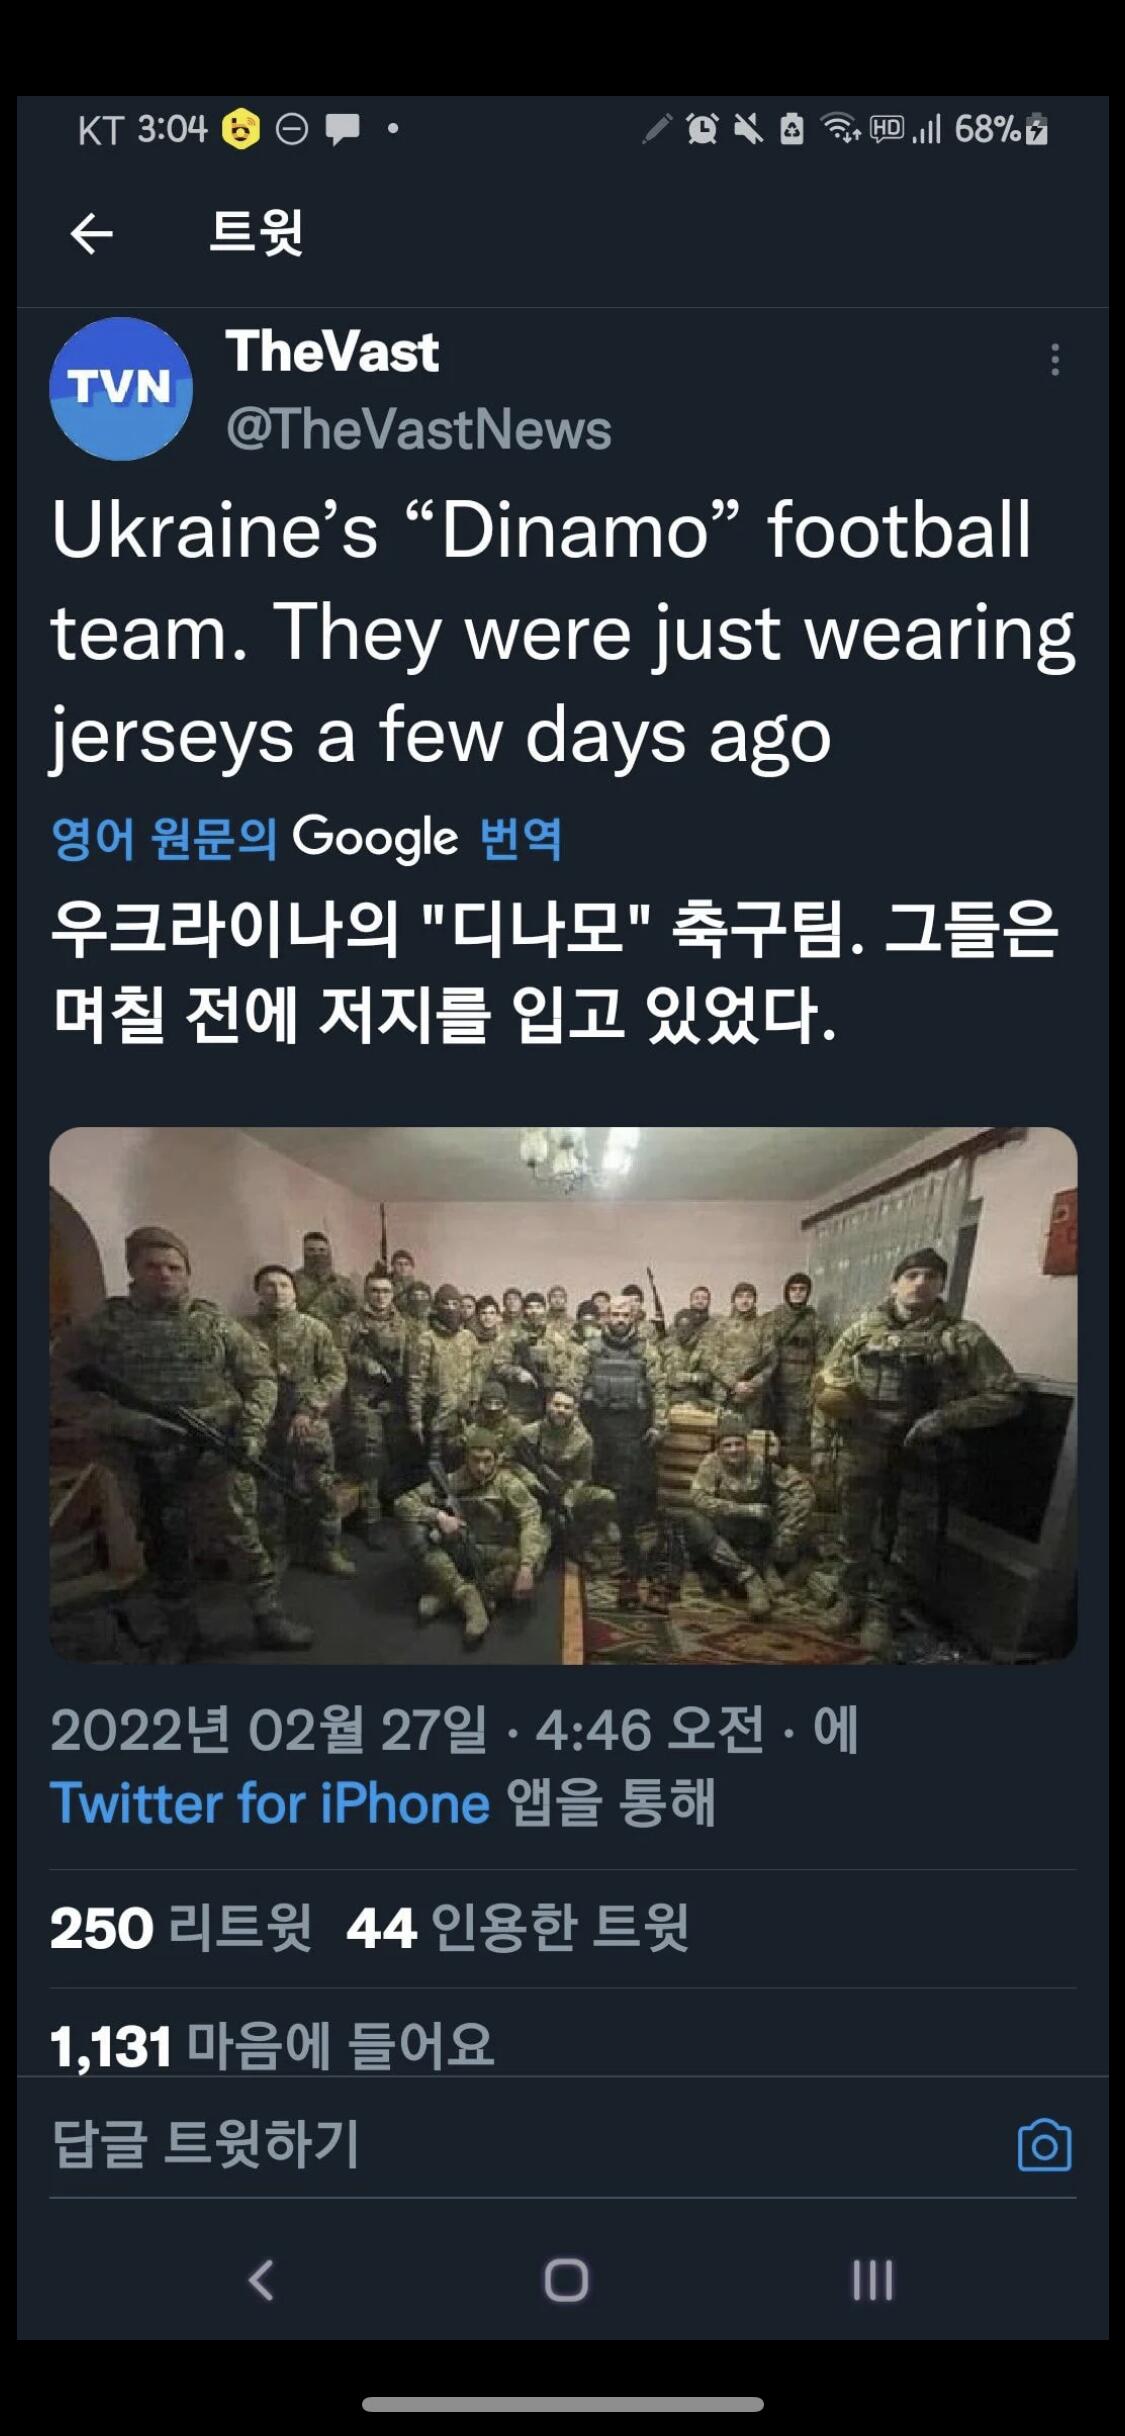1125x2436 pixels.
Task: View the 250 리트윗 list
Action: point(181,1927)
